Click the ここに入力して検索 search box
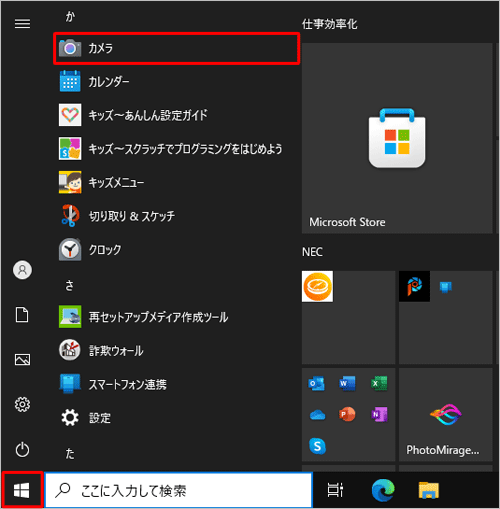Screen dimensions: 500x509 [x=179, y=490]
